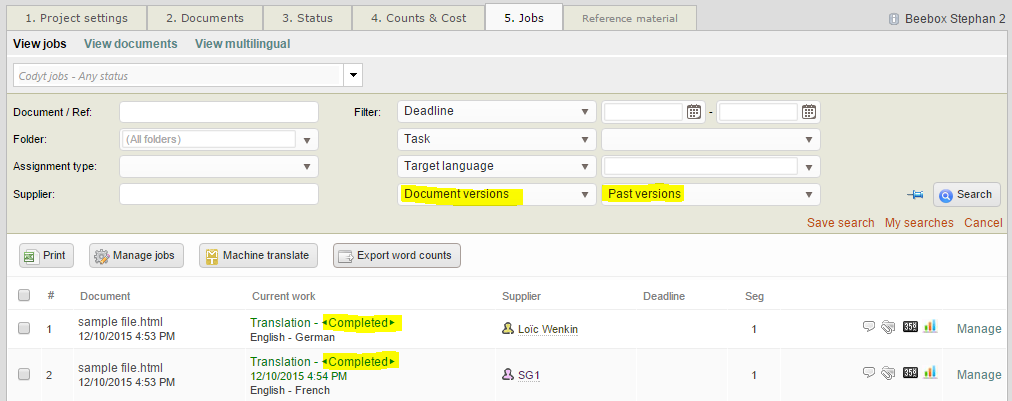Click the comment bubble icon for job 1
Image resolution: width=1012 pixels, height=401 pixels.
[870, 327]
